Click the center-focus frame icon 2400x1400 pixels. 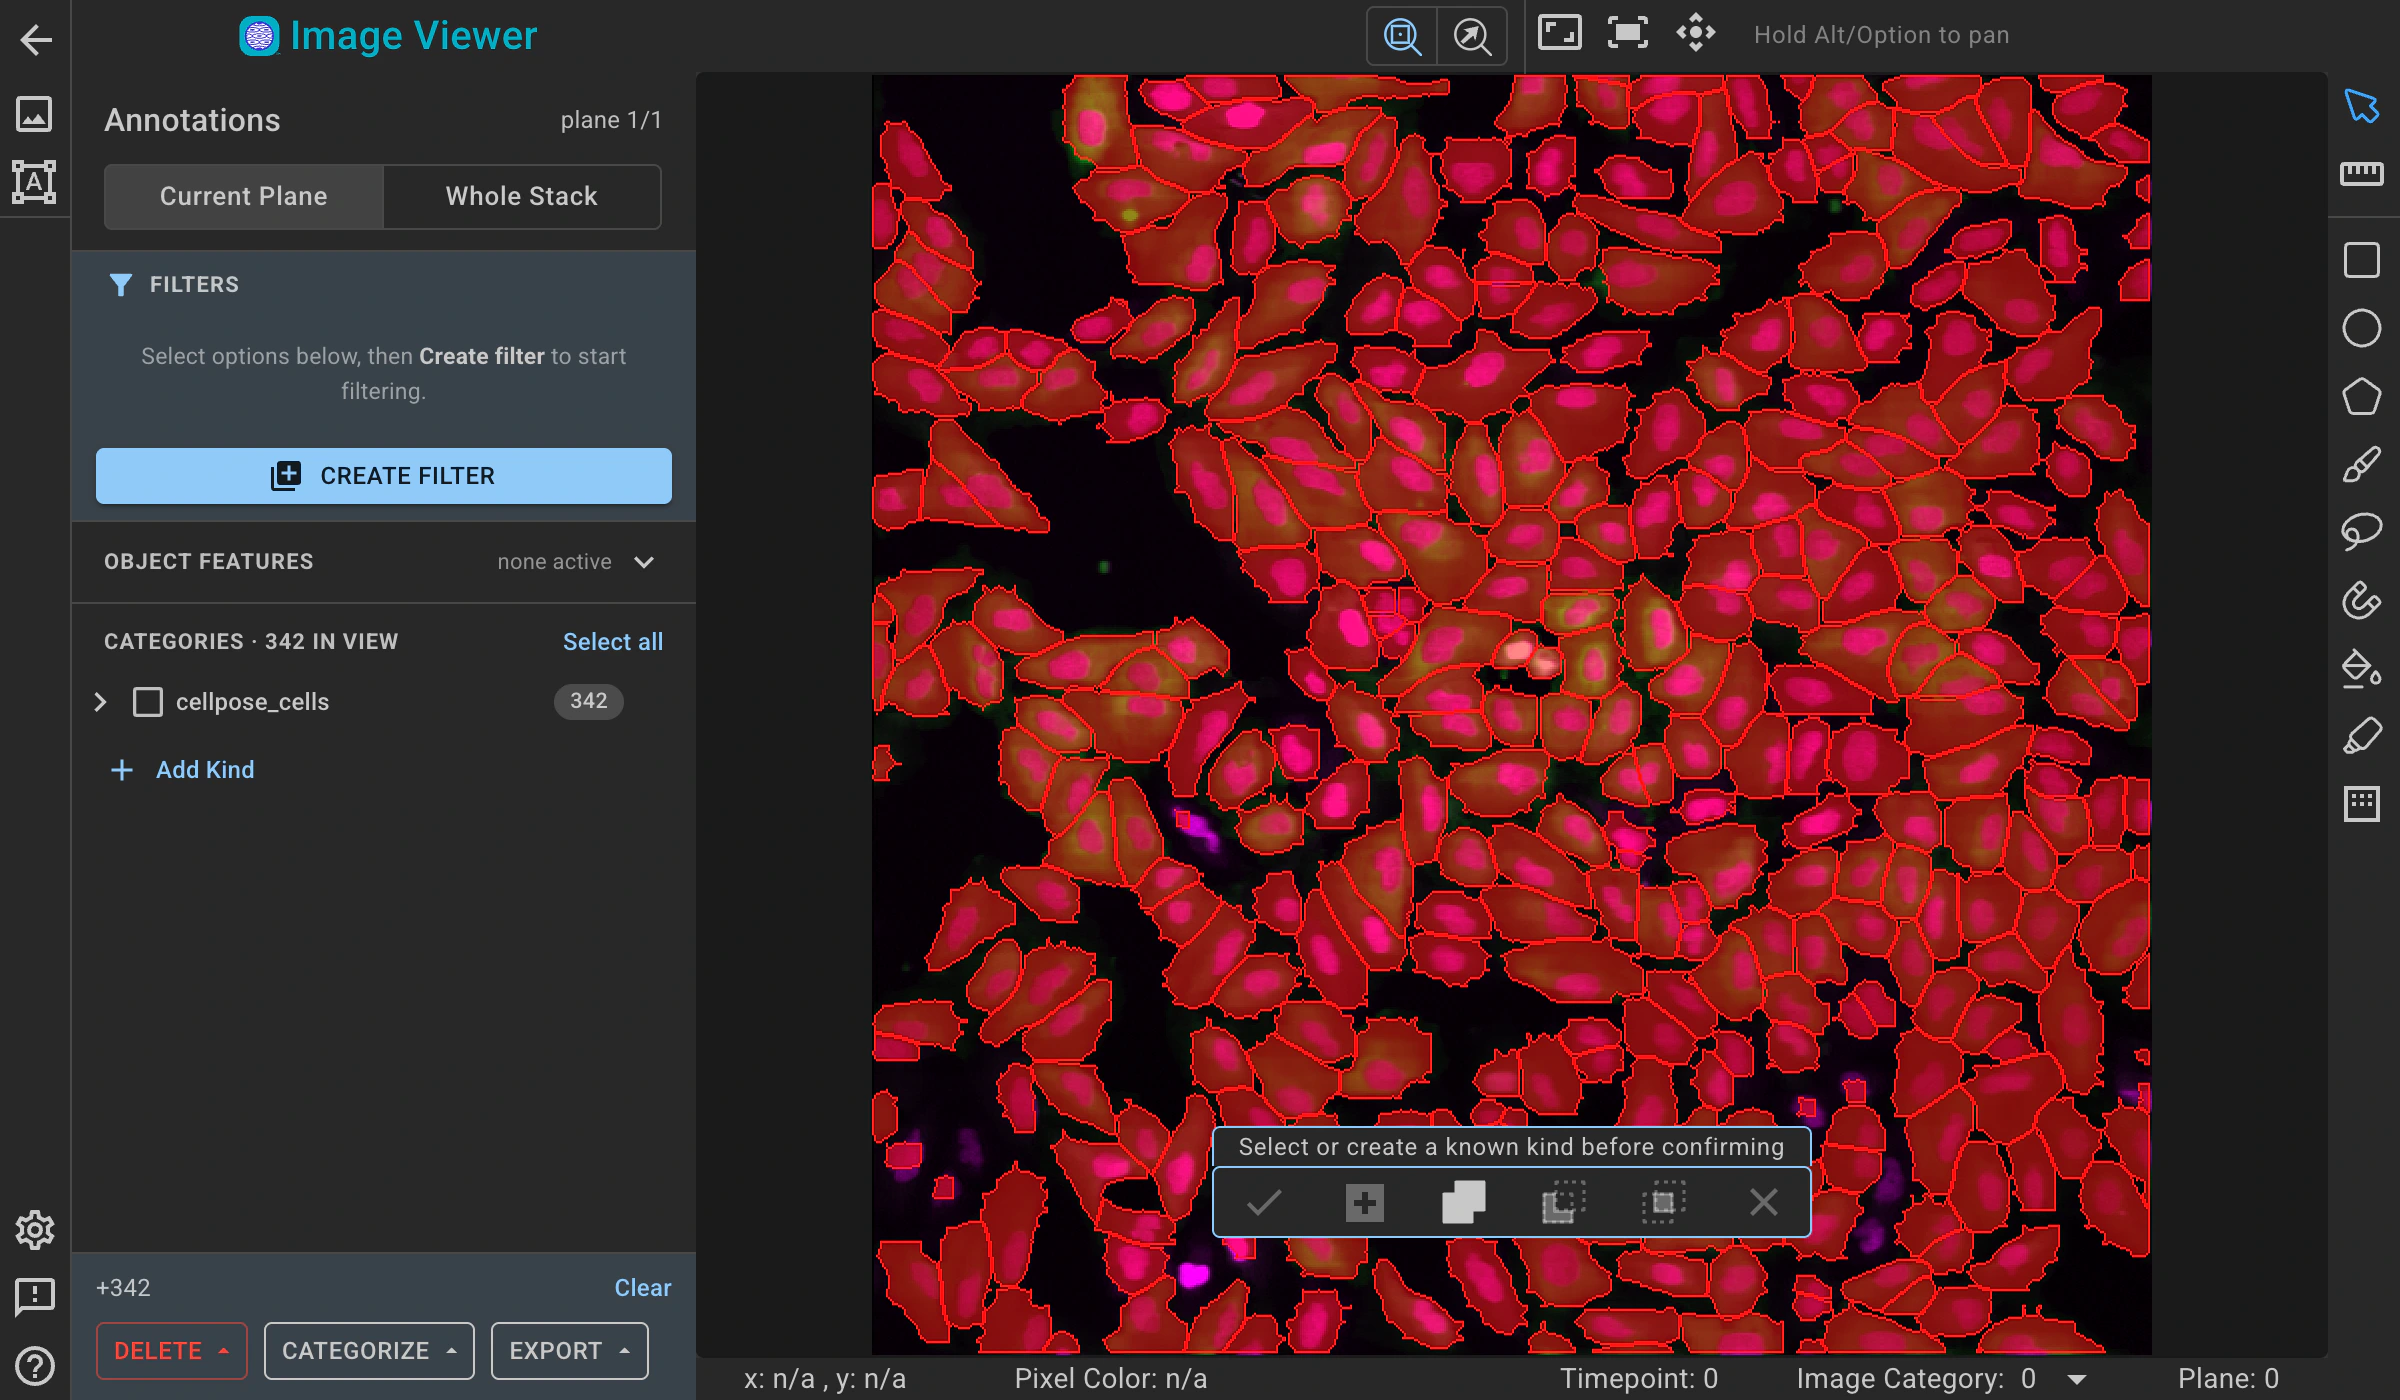pos(1628,33)
